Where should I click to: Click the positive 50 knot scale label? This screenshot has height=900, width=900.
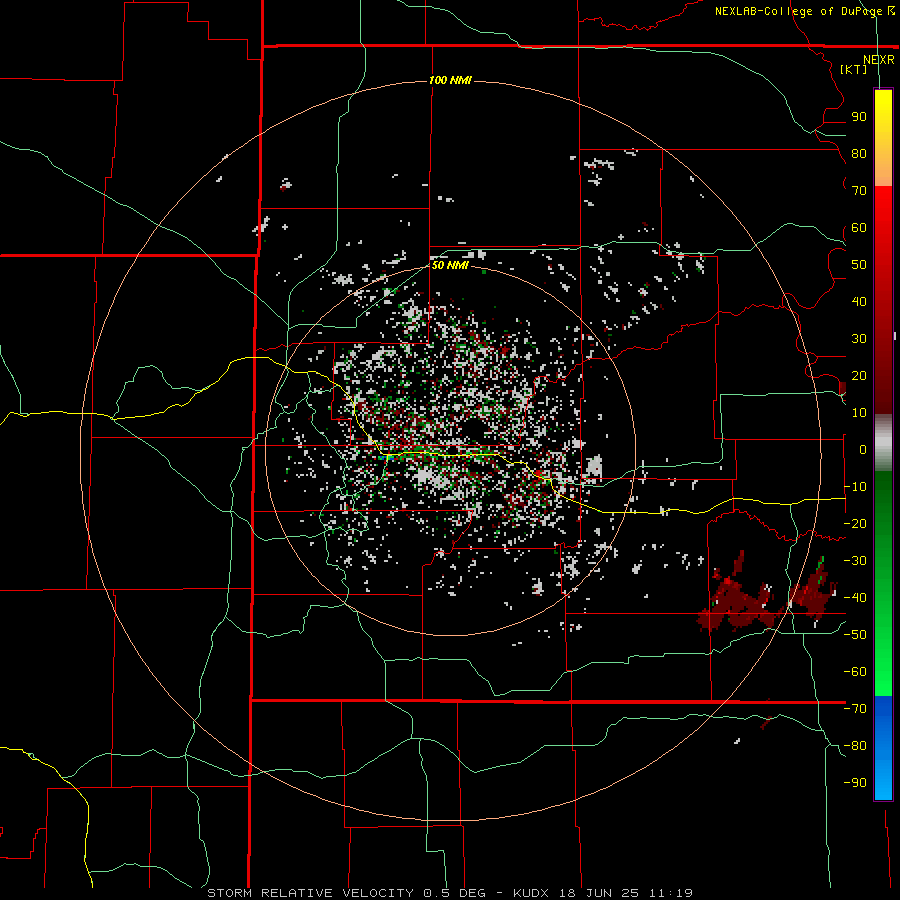click(x=859, y=265)
